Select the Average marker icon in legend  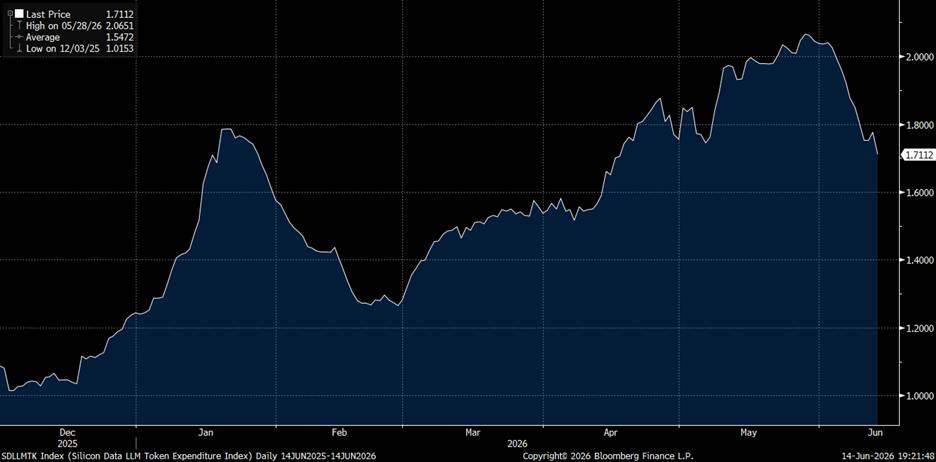pyautogui.click(x=19, y=37)
